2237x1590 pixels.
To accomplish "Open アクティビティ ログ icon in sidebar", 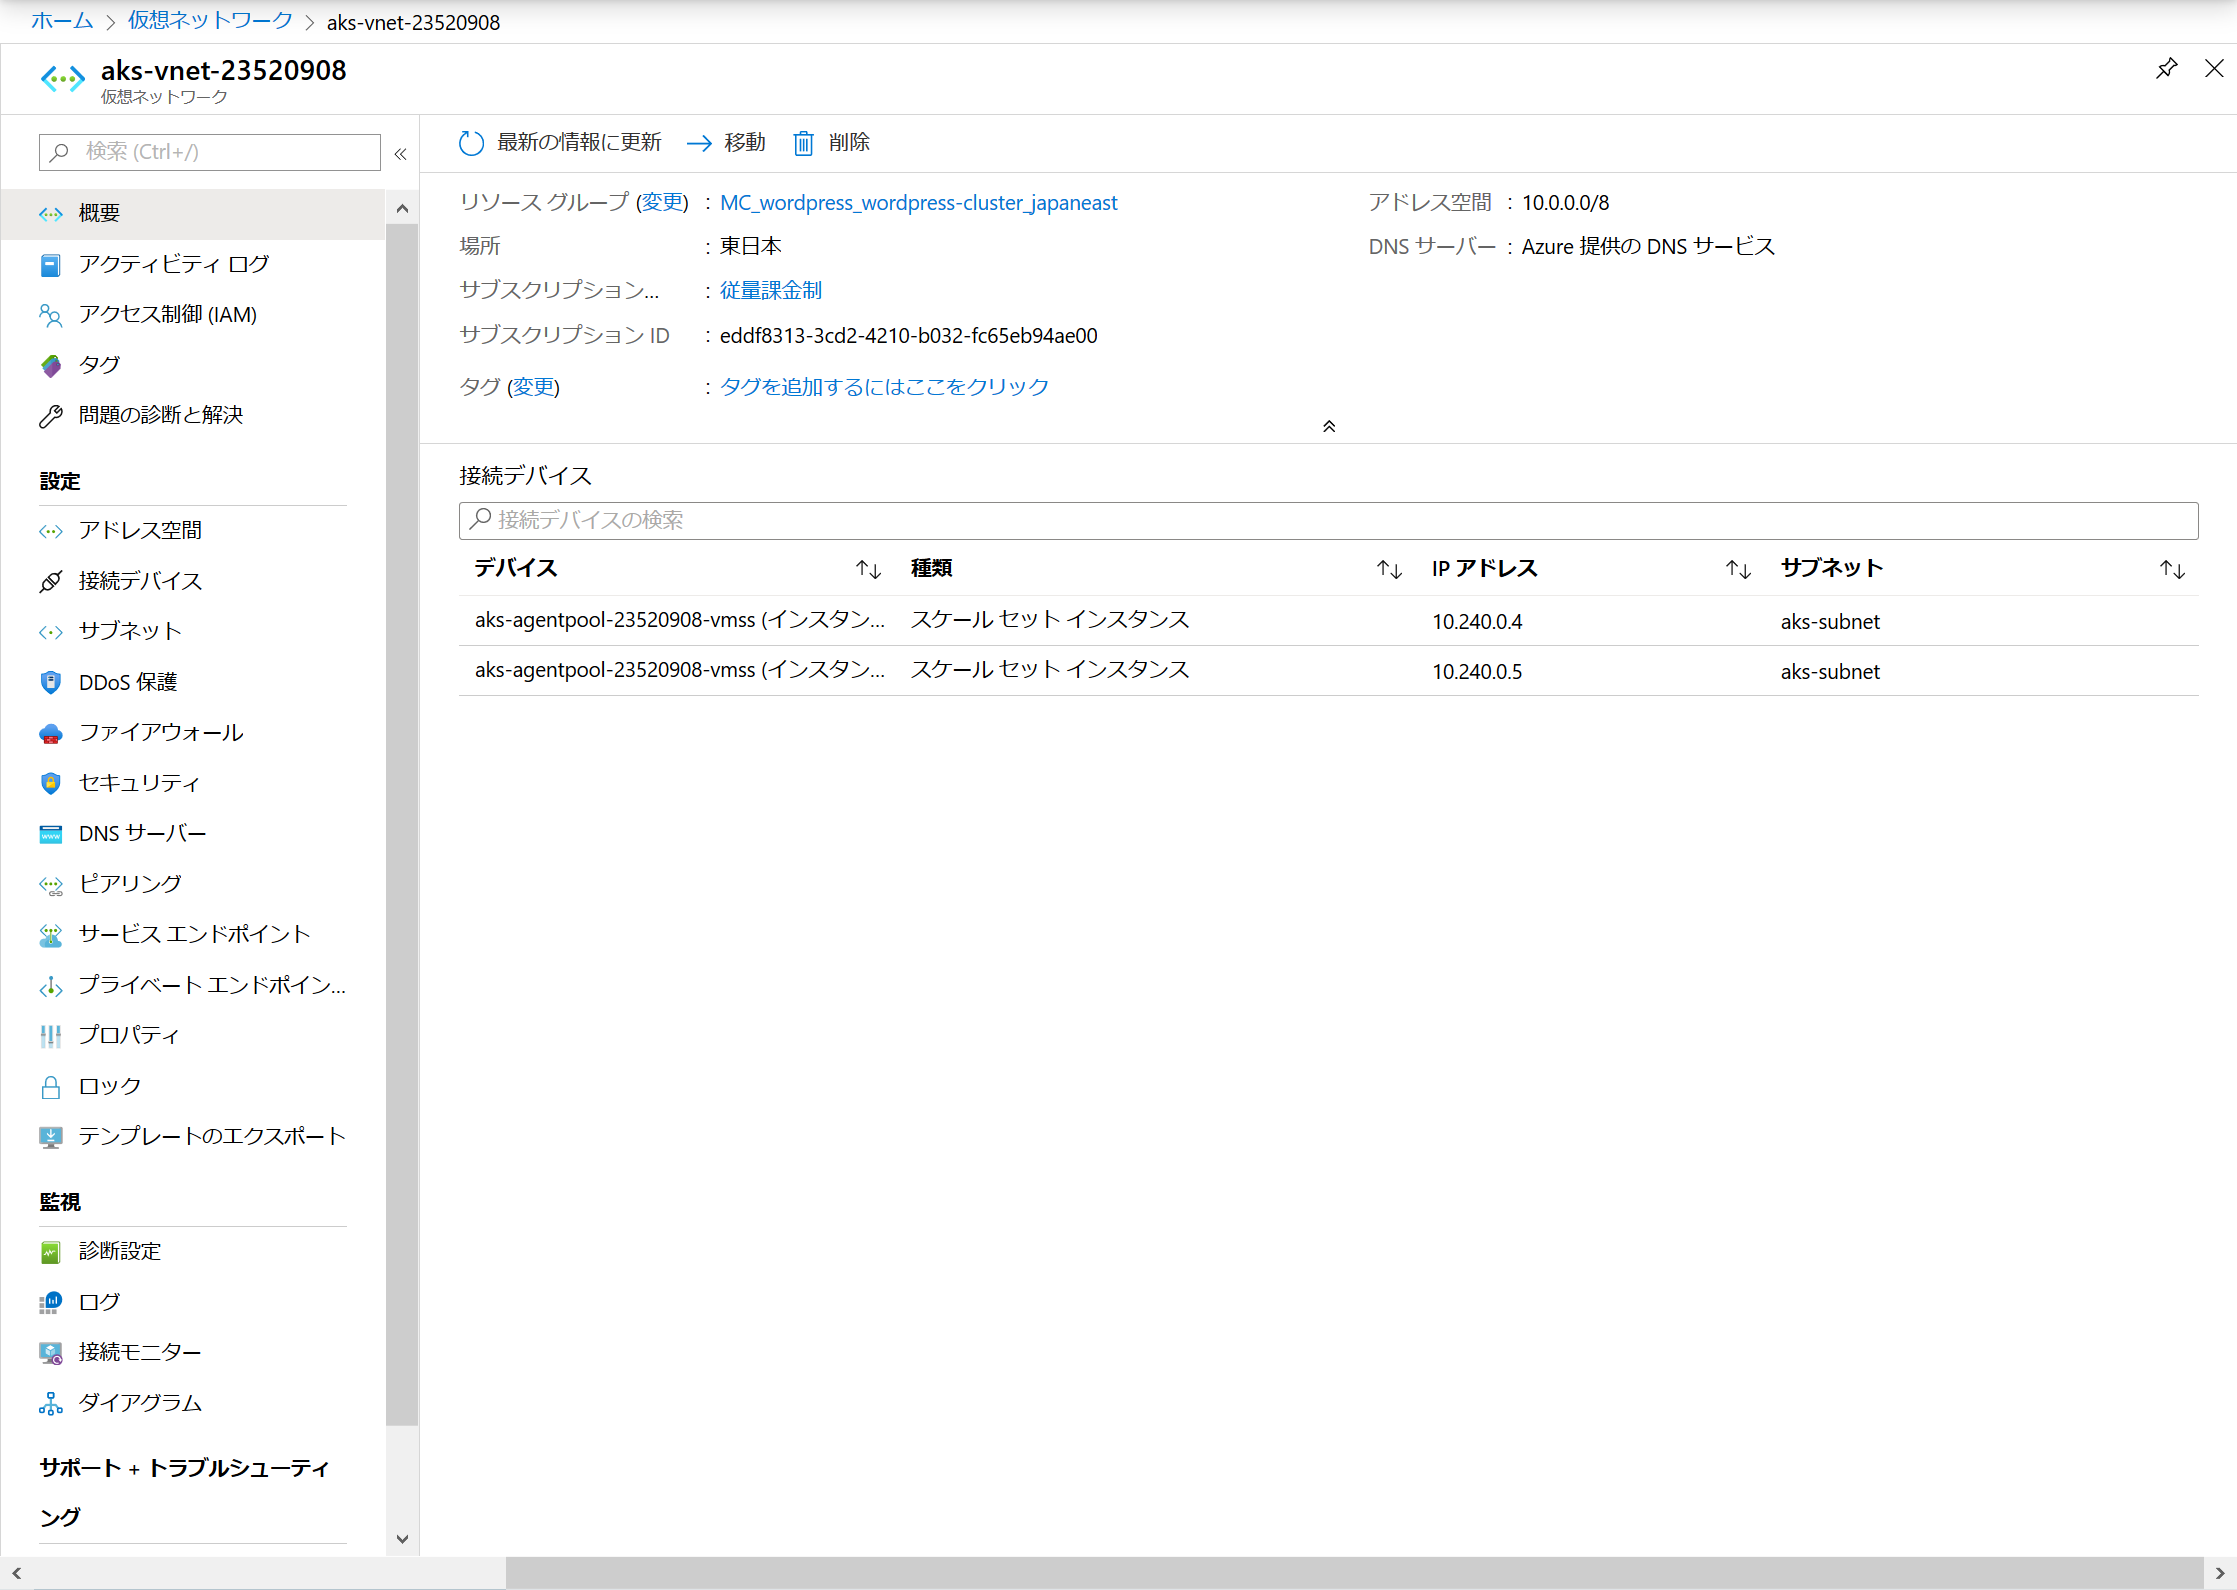I will coord(51,264).
